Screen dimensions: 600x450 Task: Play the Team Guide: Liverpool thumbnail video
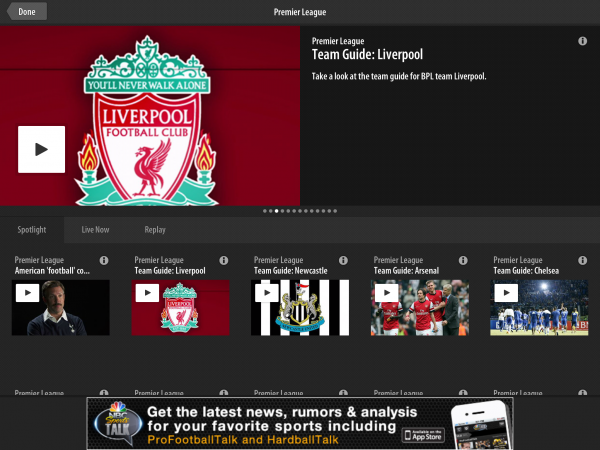point(147,293)
